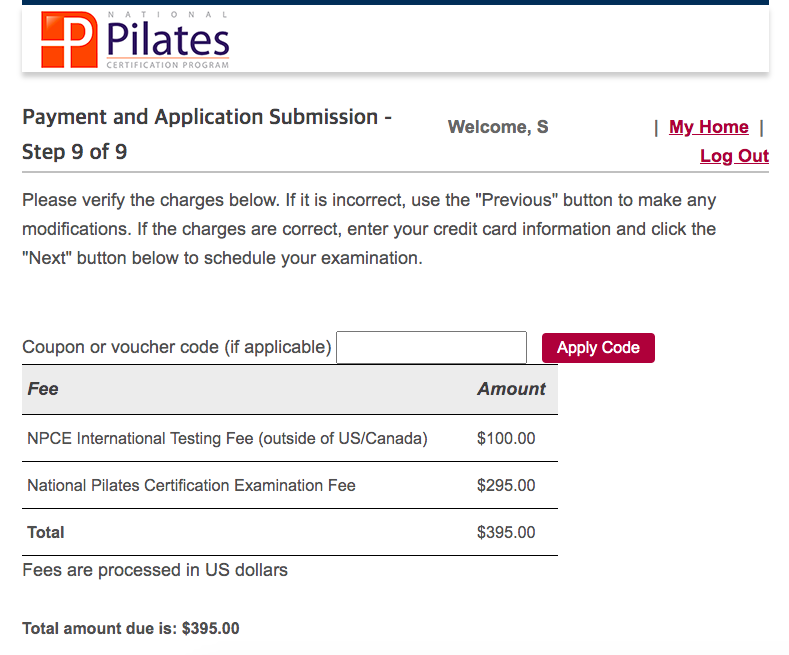Click the Apply Code button
The height and width of the screenshot is (655, 789).
coord(598,348)
